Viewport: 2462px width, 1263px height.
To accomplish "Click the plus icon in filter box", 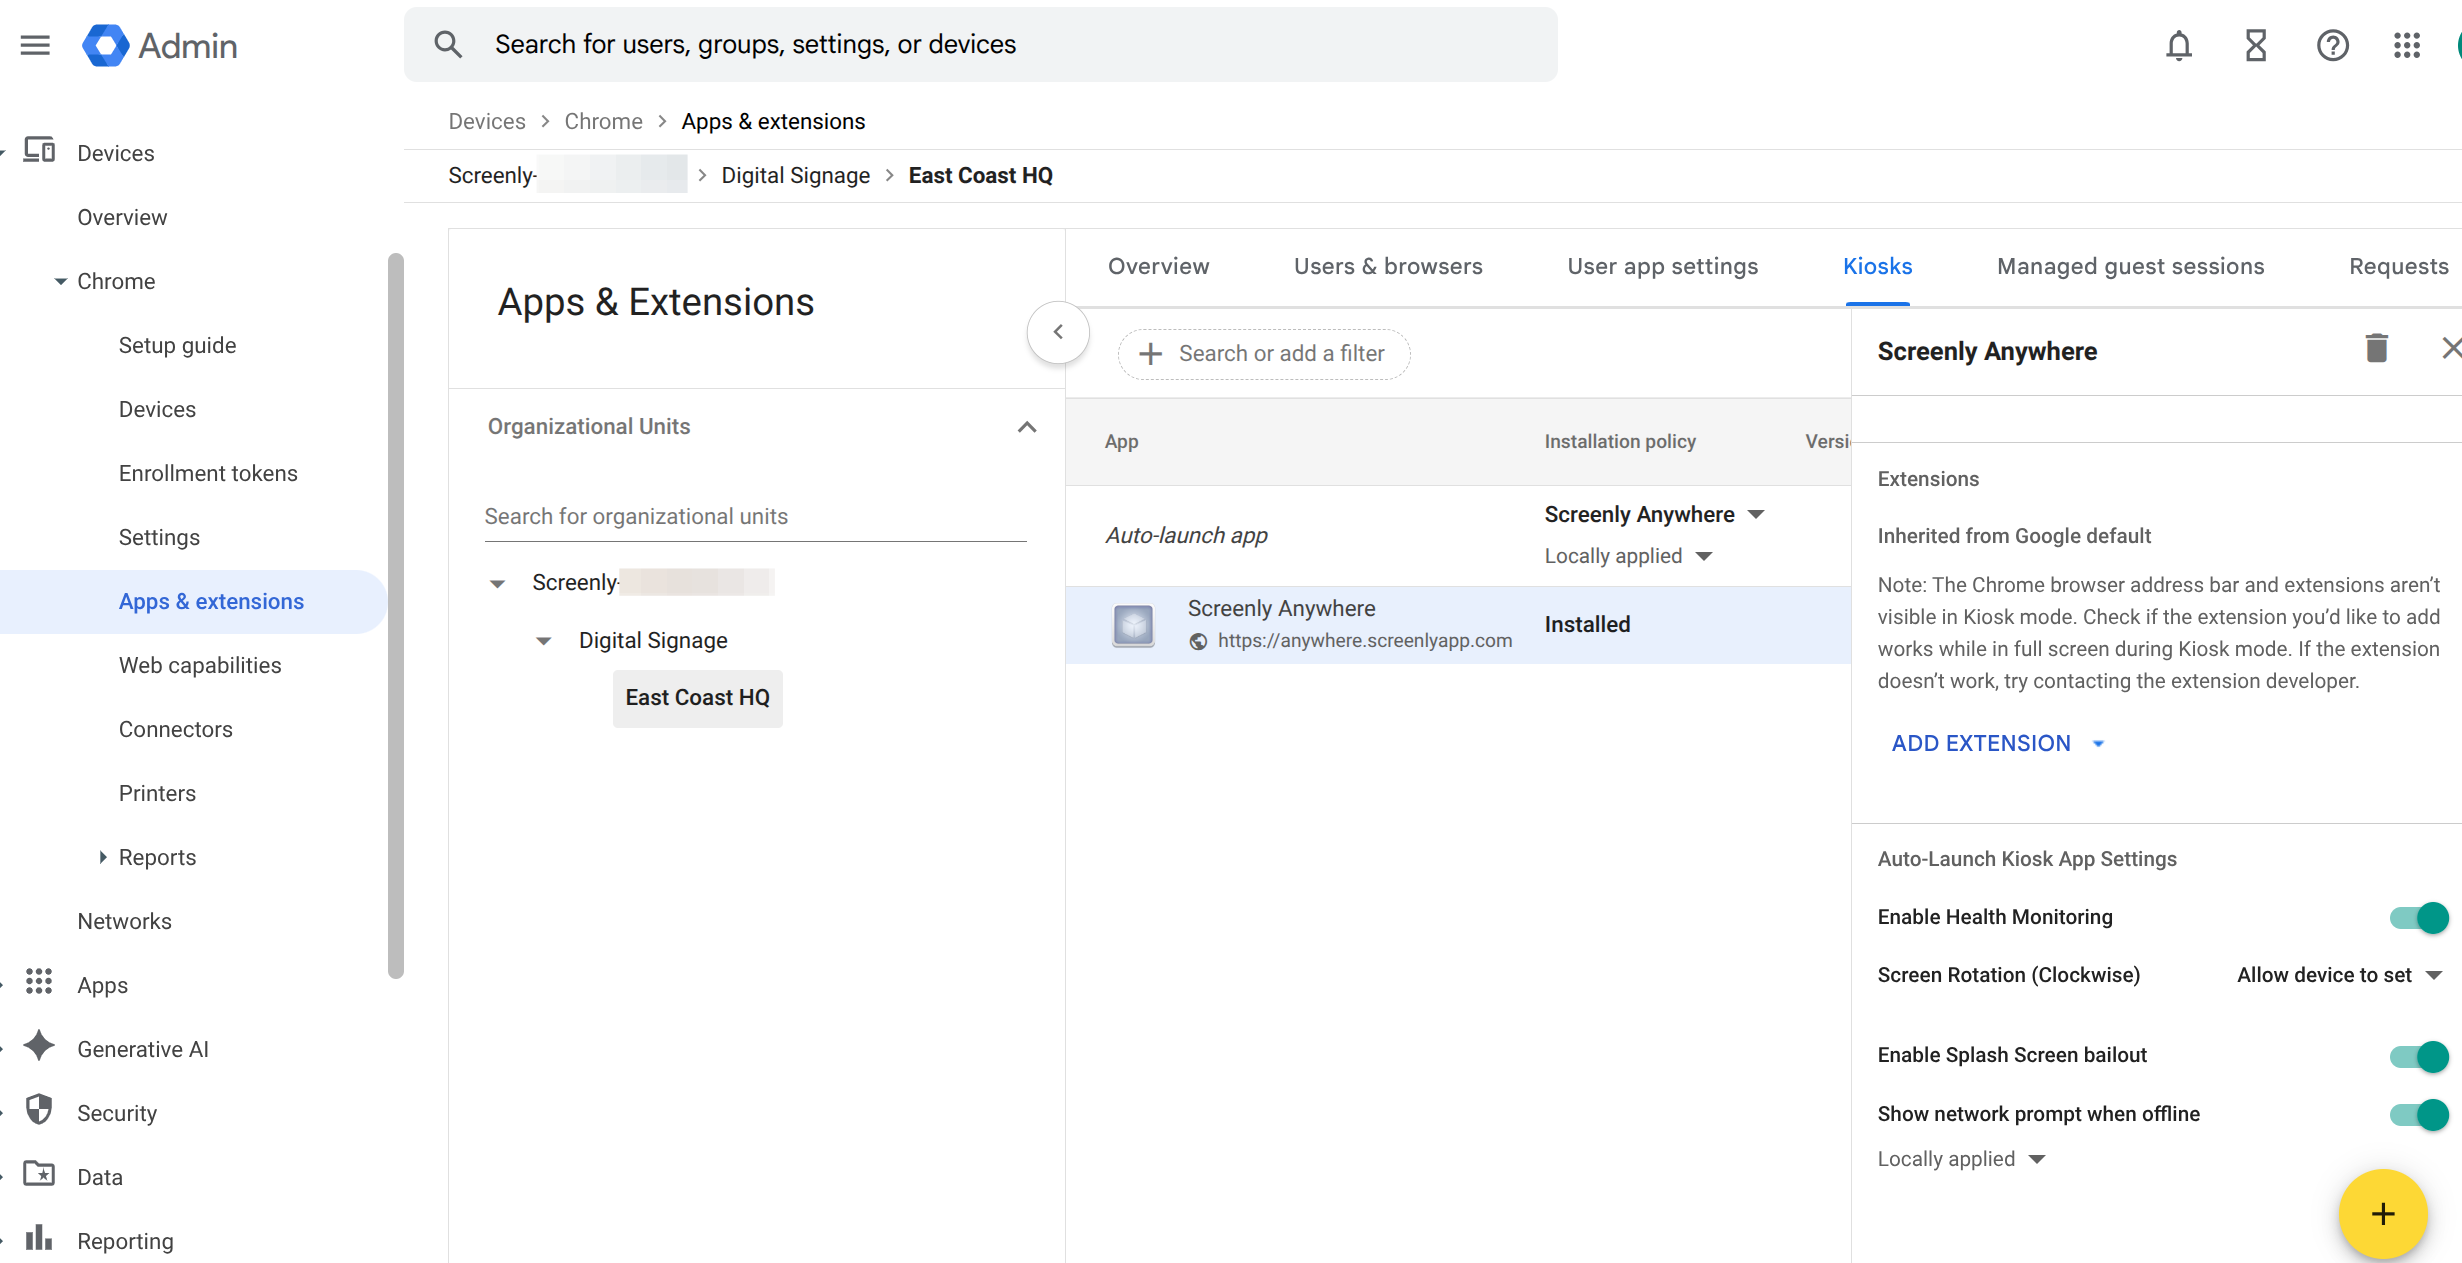I will (x=1151, y=354).
